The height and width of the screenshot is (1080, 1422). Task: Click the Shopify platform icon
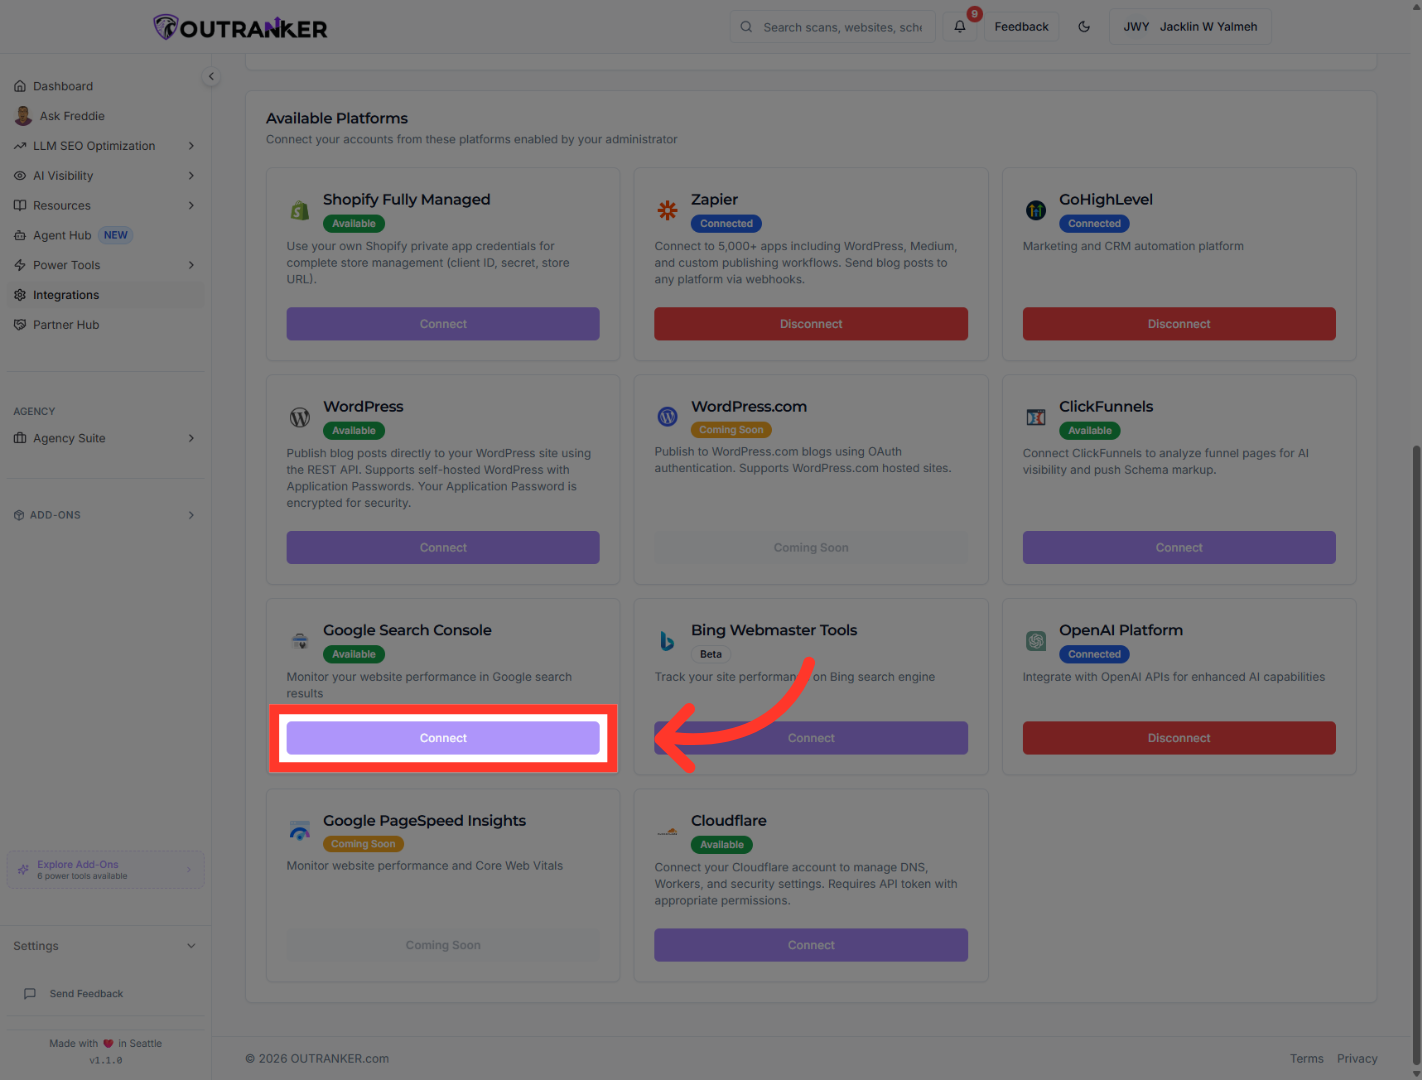(299, 210)
